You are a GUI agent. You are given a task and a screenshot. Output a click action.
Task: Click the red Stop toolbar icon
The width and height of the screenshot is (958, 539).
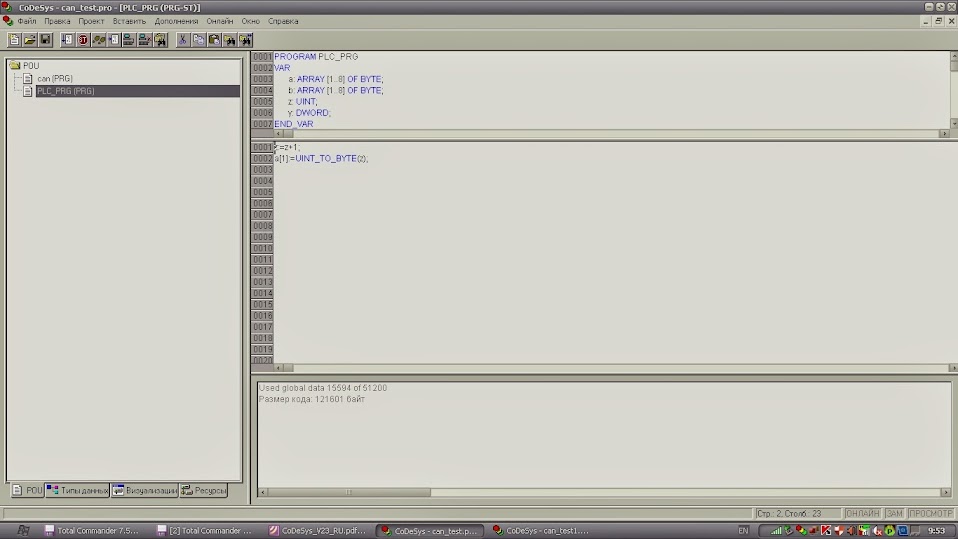point(82,40)
